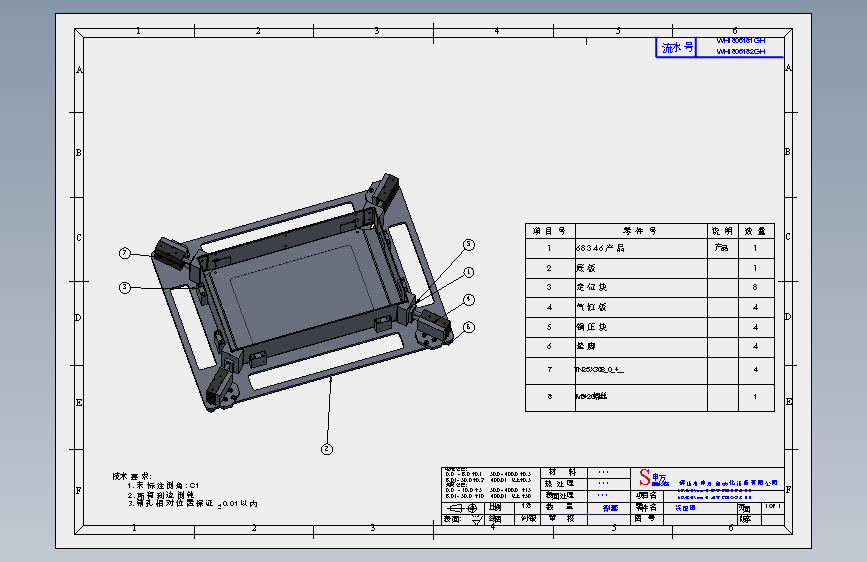Click quantity 8 in the 定位块 row

(x=755, y=287)
